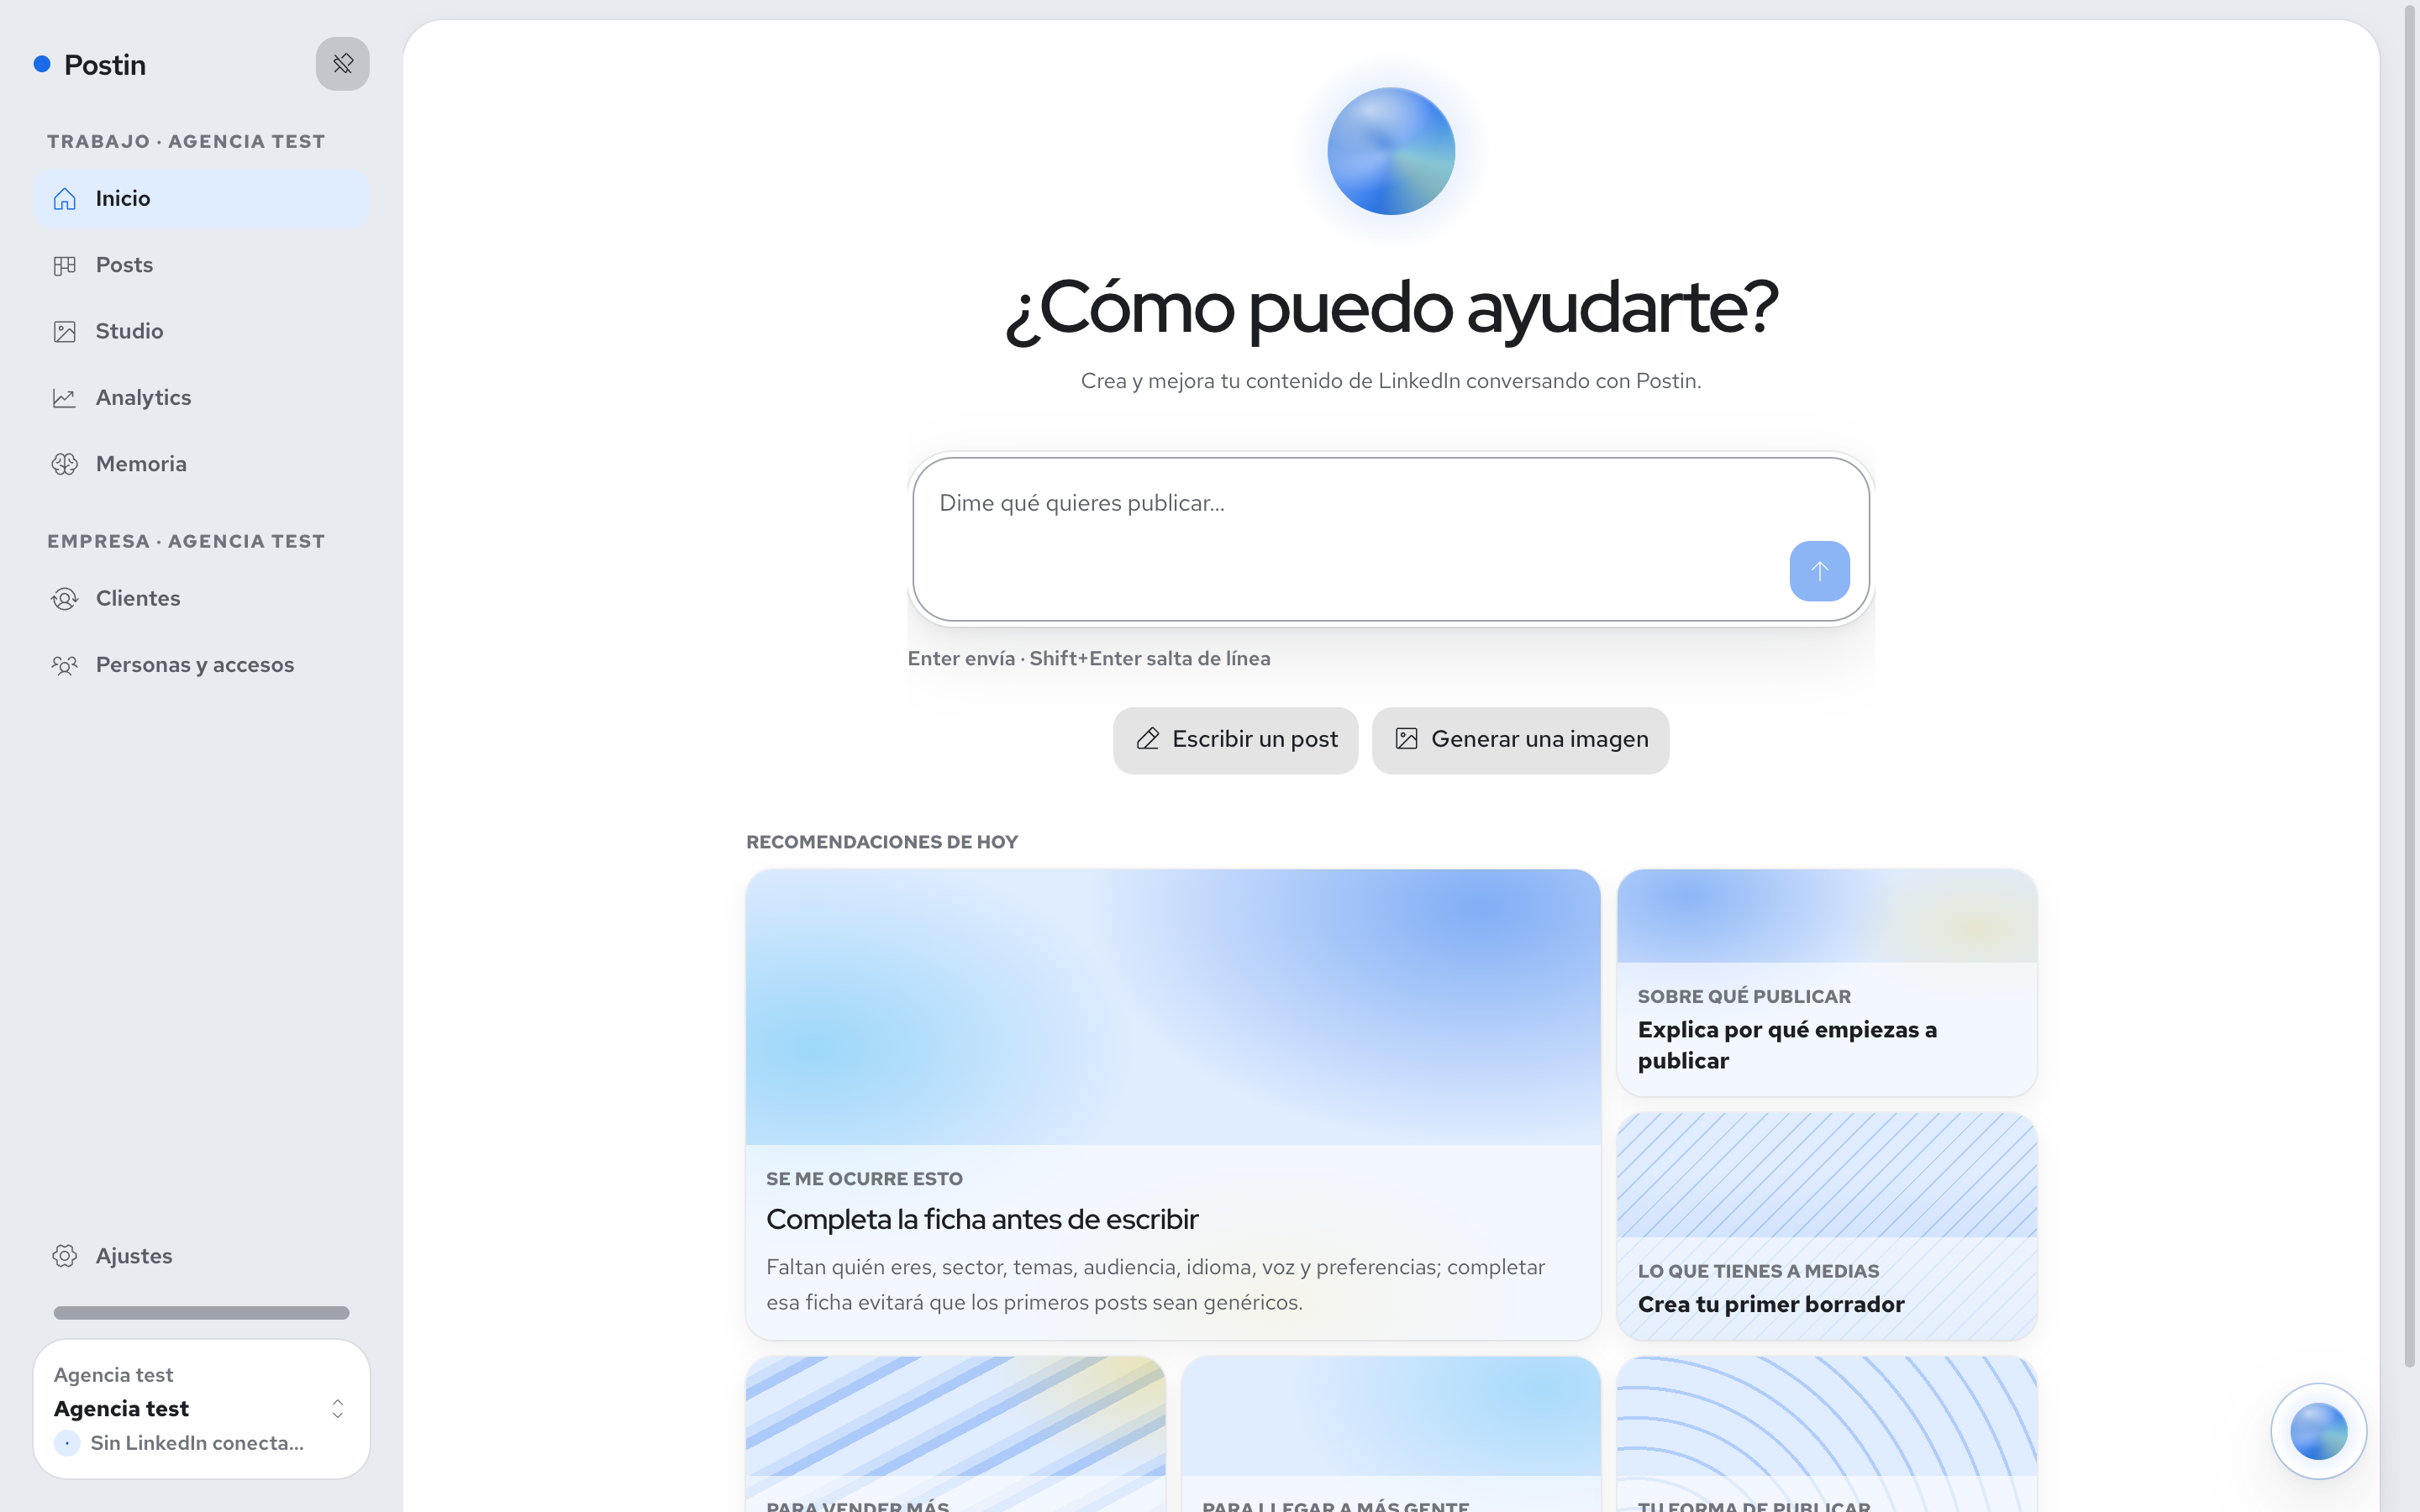The height and width of the screenshot is (1512, 2420).
Task: Open Personas y accesos
Action: click(201, 665)
